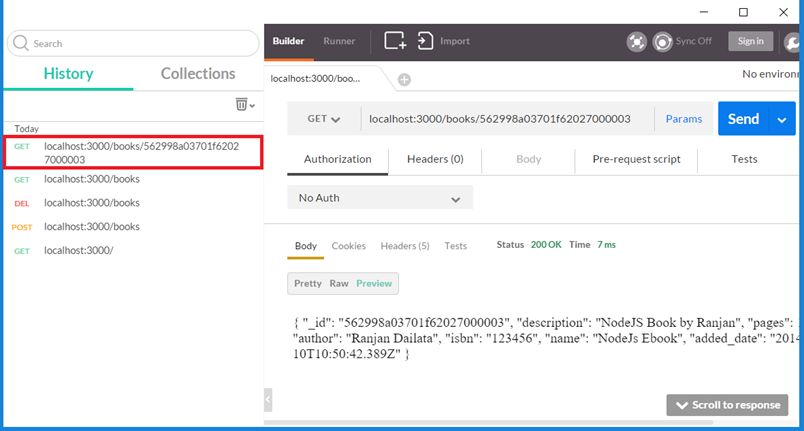Open the Send button dropdown arrow
This screenshot has width=804, height=431.
782,119
